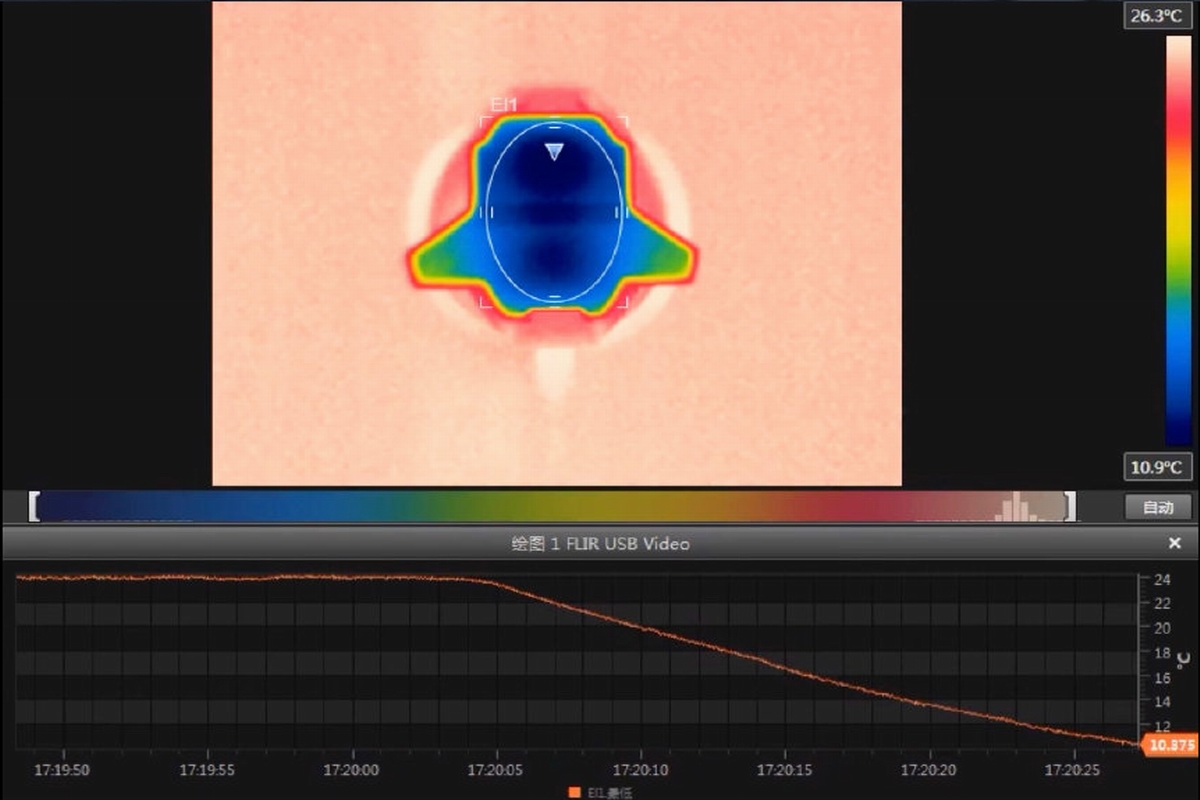The height and width of the screenshot is (800, 1200).
Task: Click the histogram peak on the palette bar
Action: (1018, 506)
